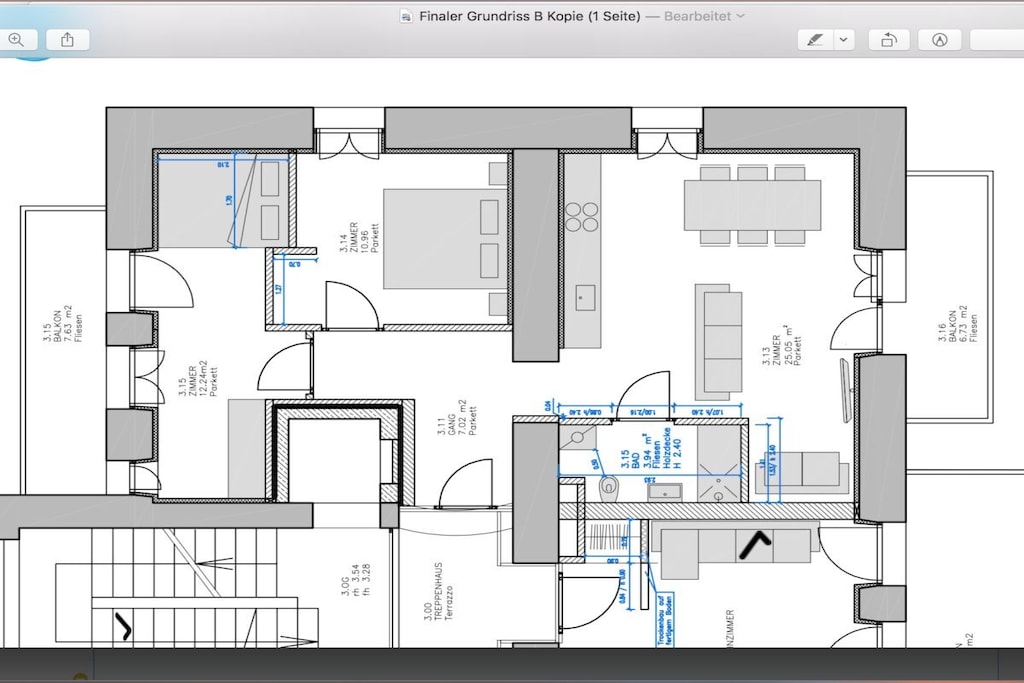Open the Share menu button
The image size is (1024, 683).
(68, 40)
